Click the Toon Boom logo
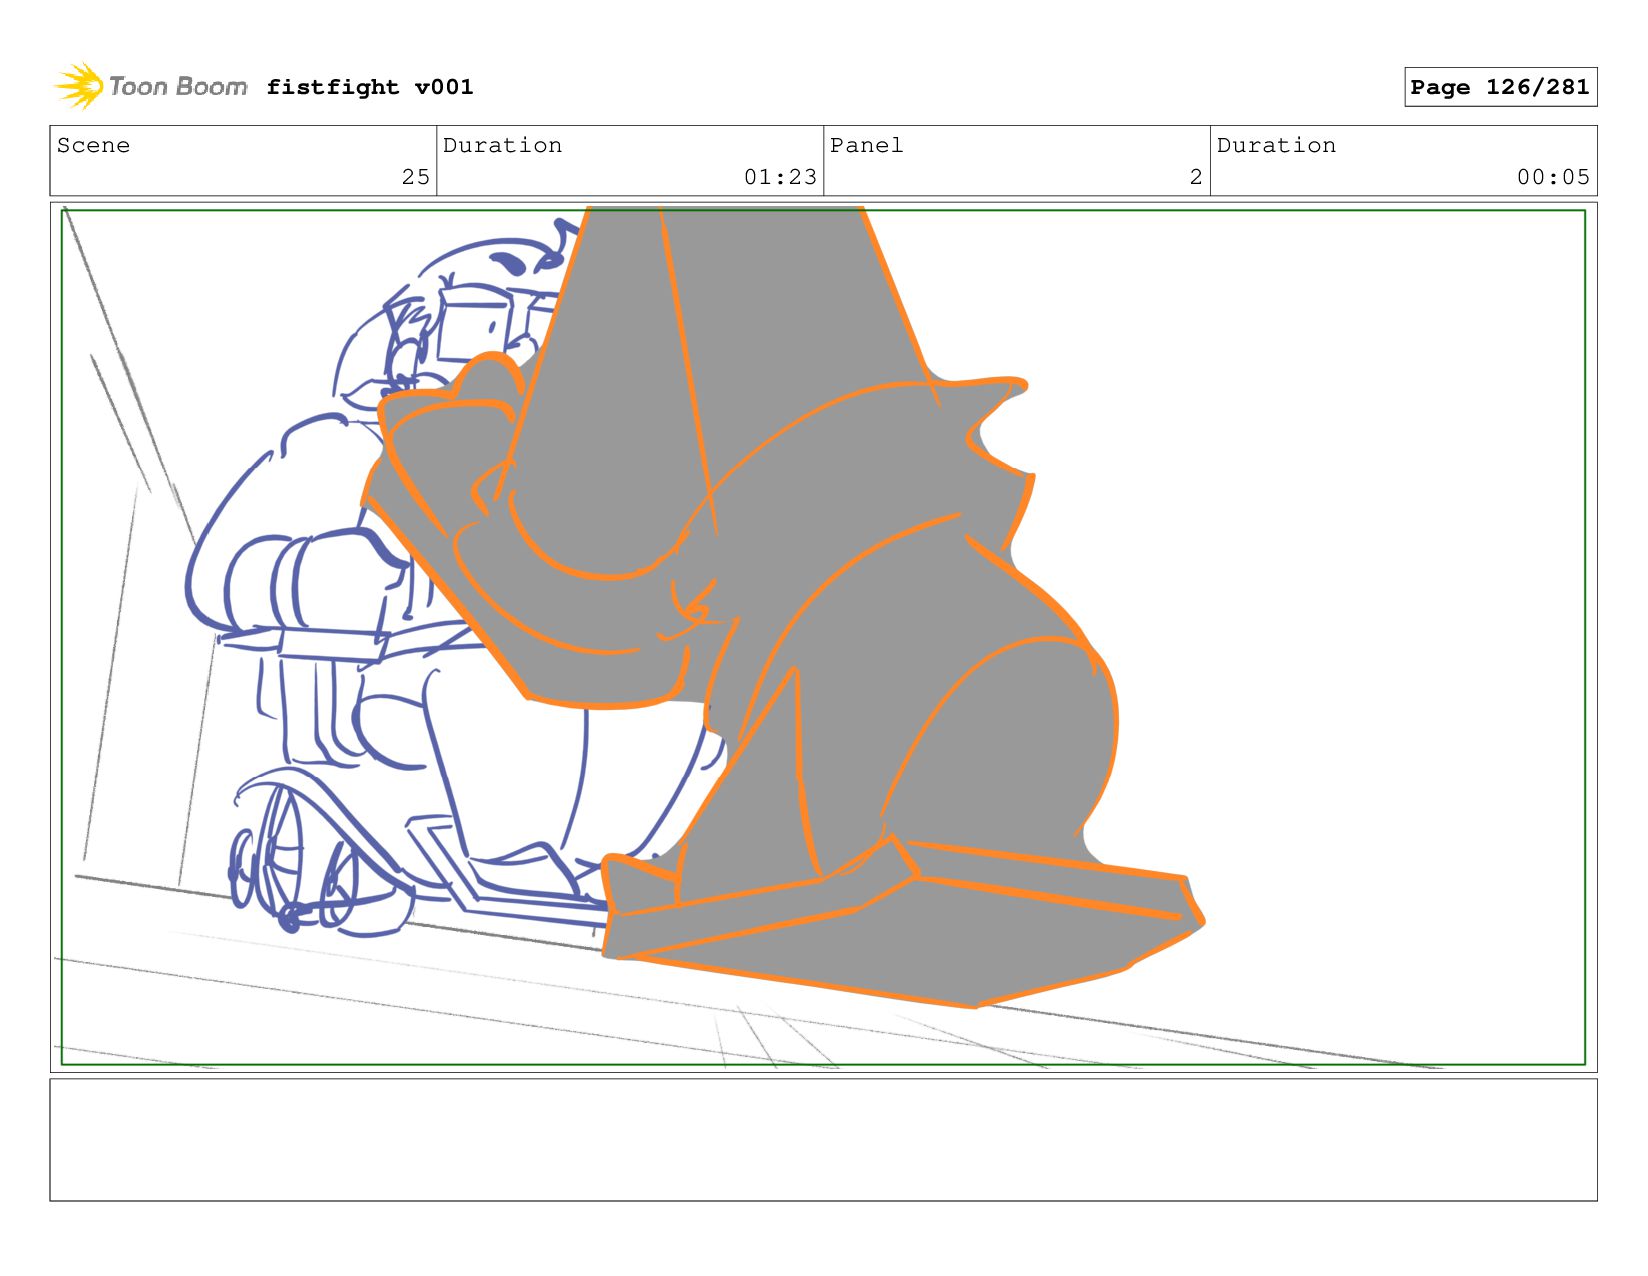Screen dimensions: 1648x1276 pos(150,87)
